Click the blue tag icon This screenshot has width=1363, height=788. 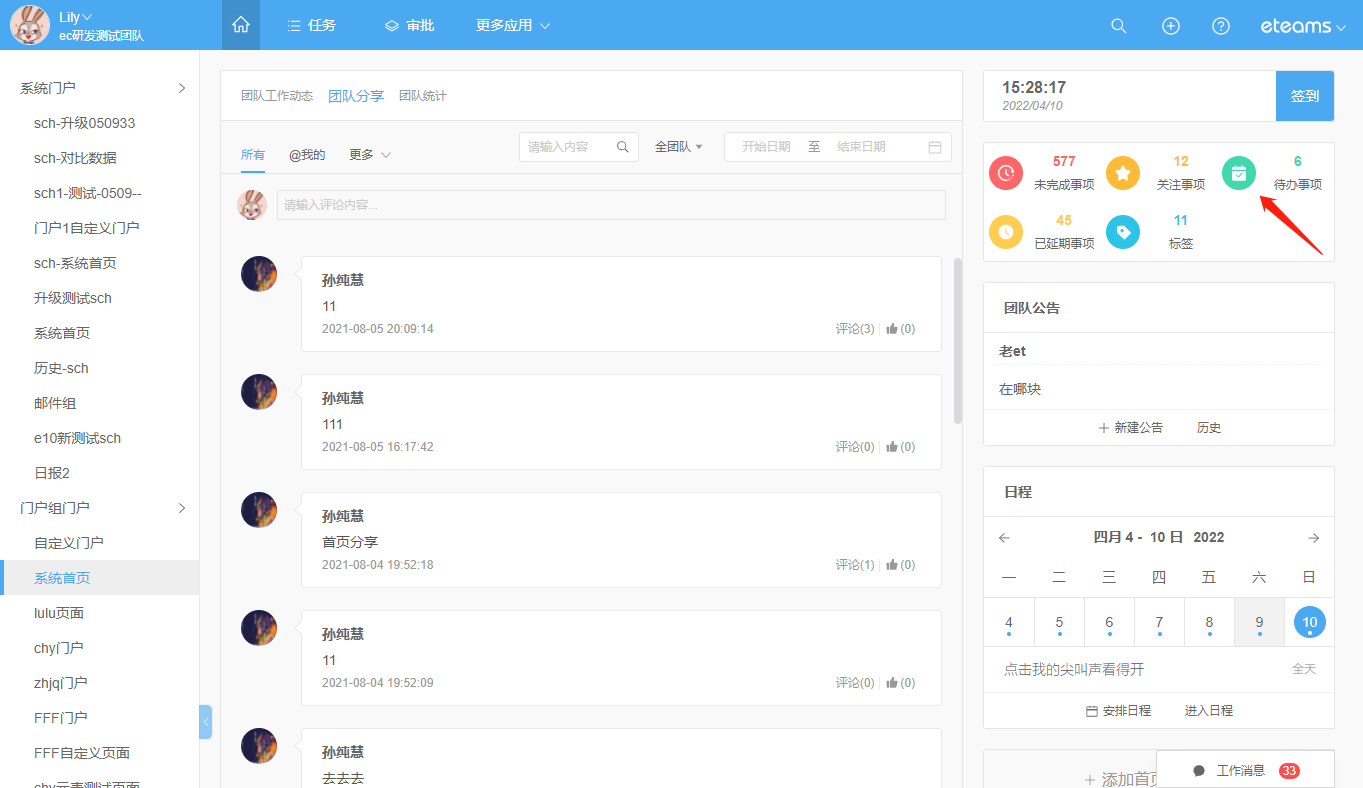[1123, 232]
